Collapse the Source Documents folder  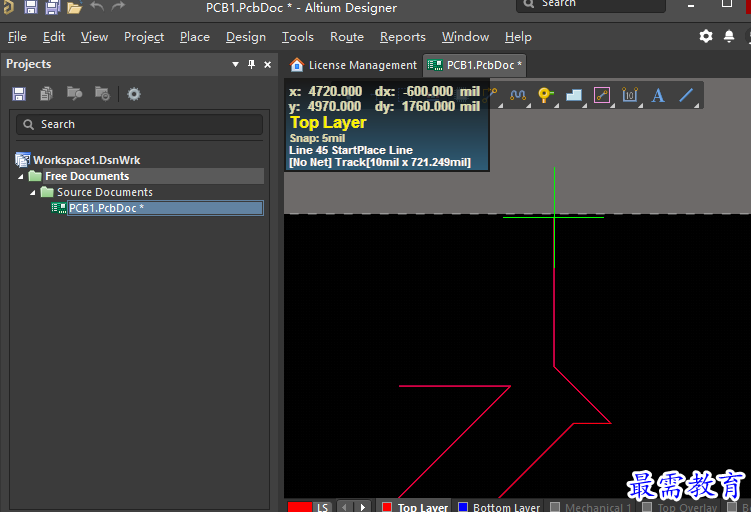(33, 193)
